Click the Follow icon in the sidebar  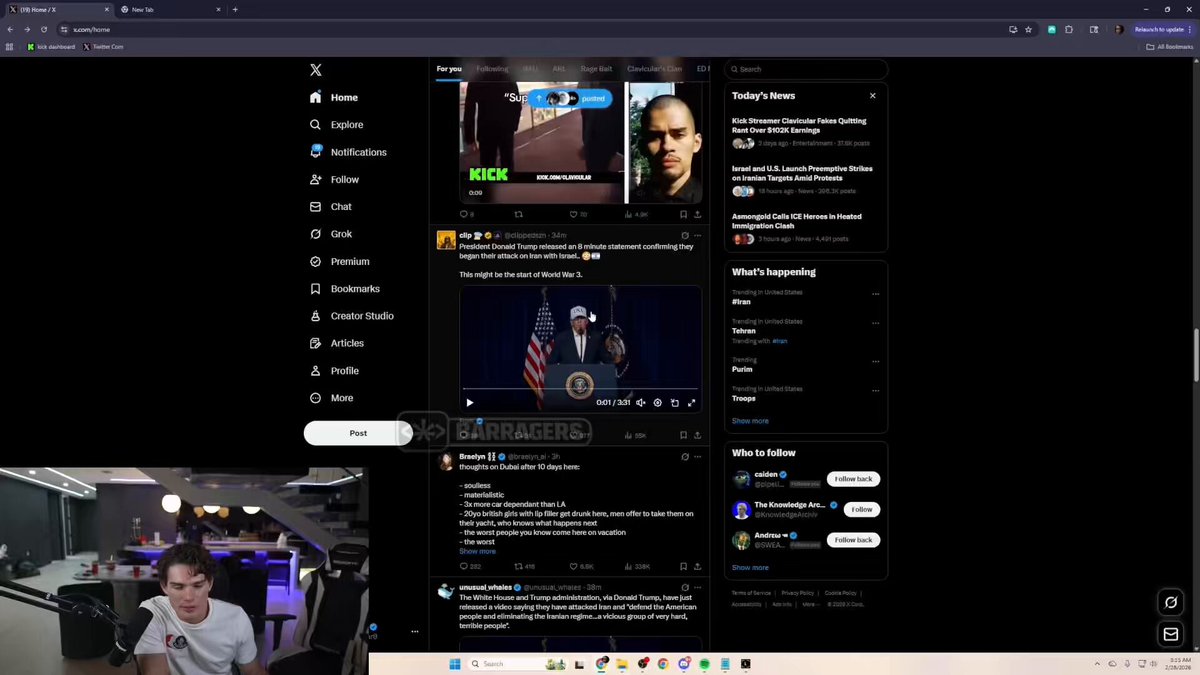(x=315, y=179)
